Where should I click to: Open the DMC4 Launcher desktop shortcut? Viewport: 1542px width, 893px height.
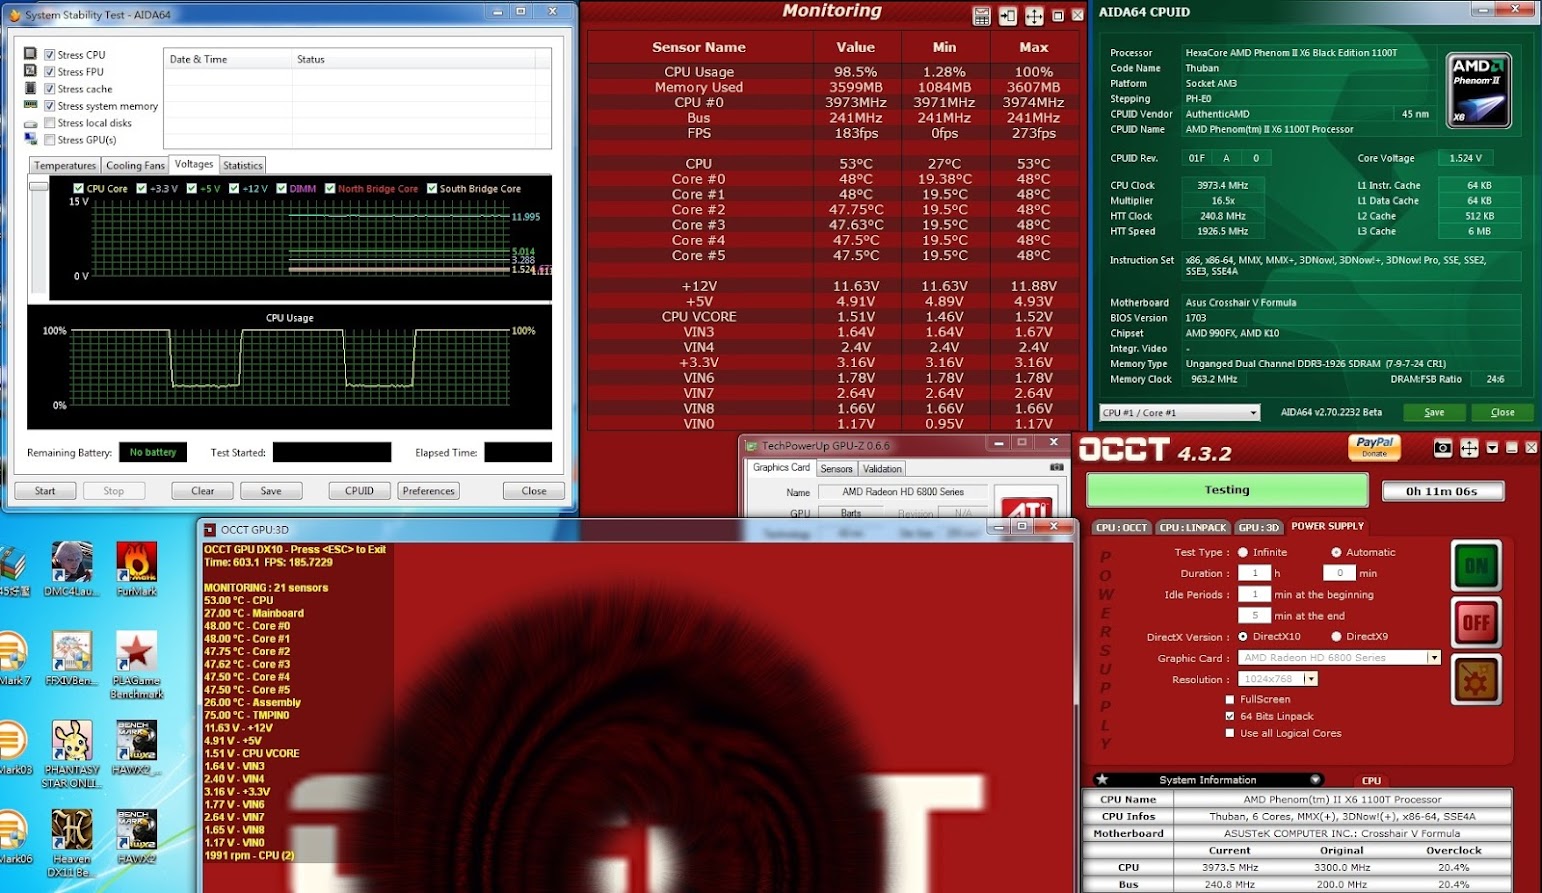pyautogui.click(x=72, y=568)
